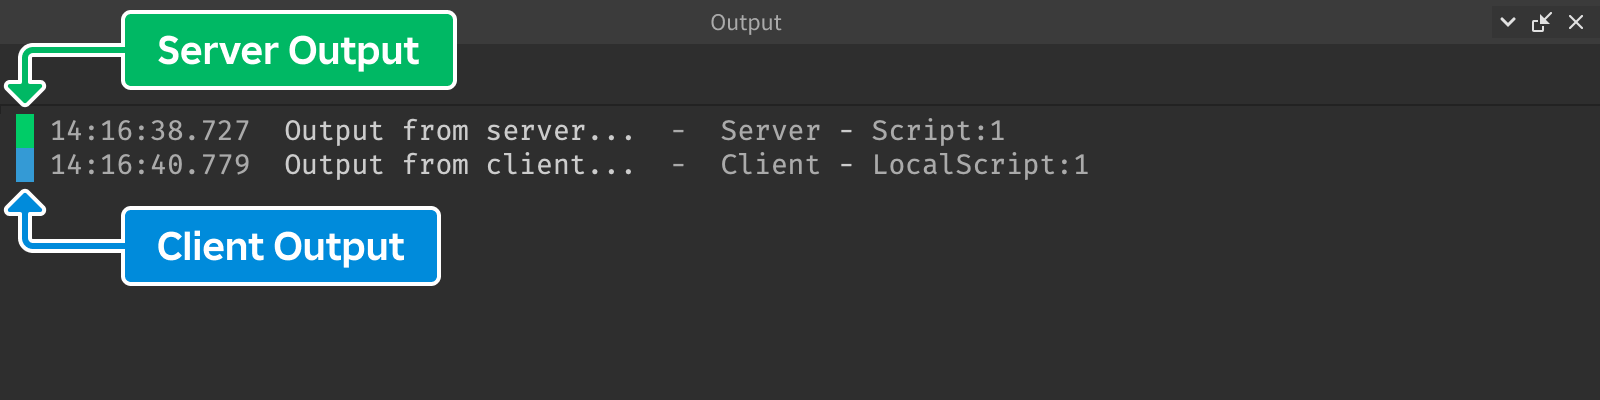
Task: Select the 14:16:40.779 timestamp
Action: point(150,165)
